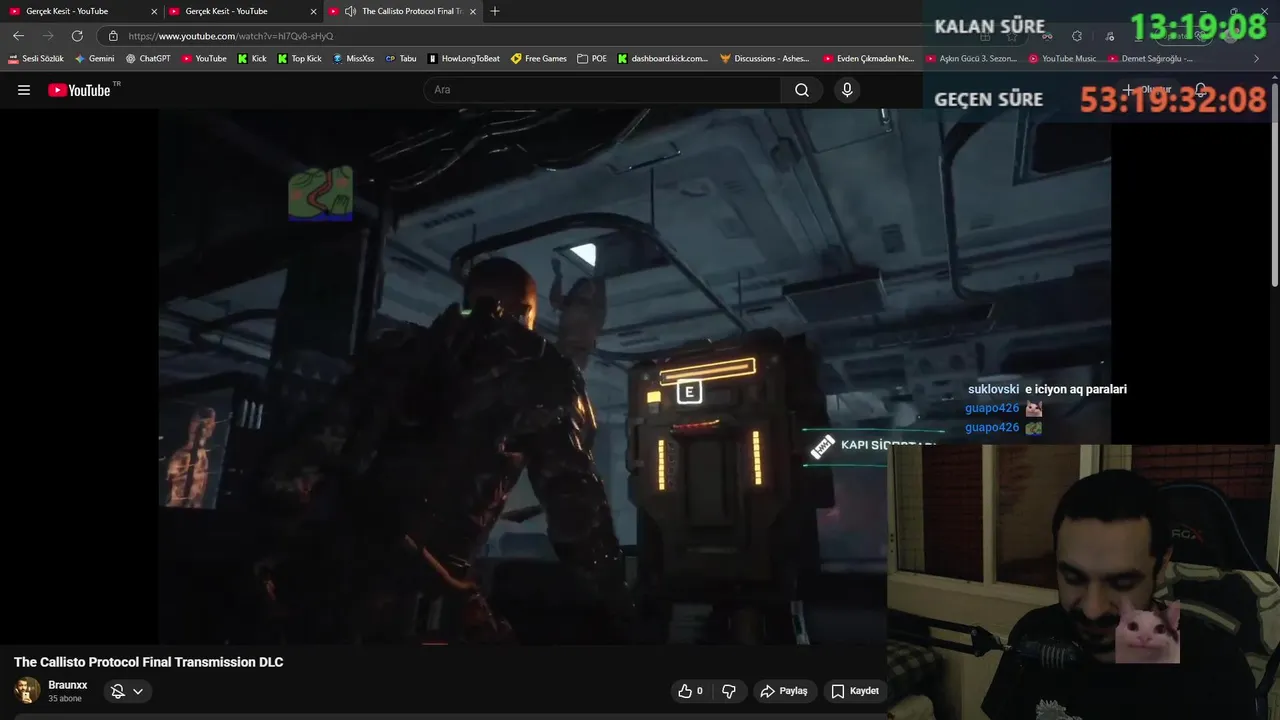Image resolution: width=1280 pixels, height=720 pixels.
Task: Open the YouTube Music bookmark
Action: tap(1062, 59)
